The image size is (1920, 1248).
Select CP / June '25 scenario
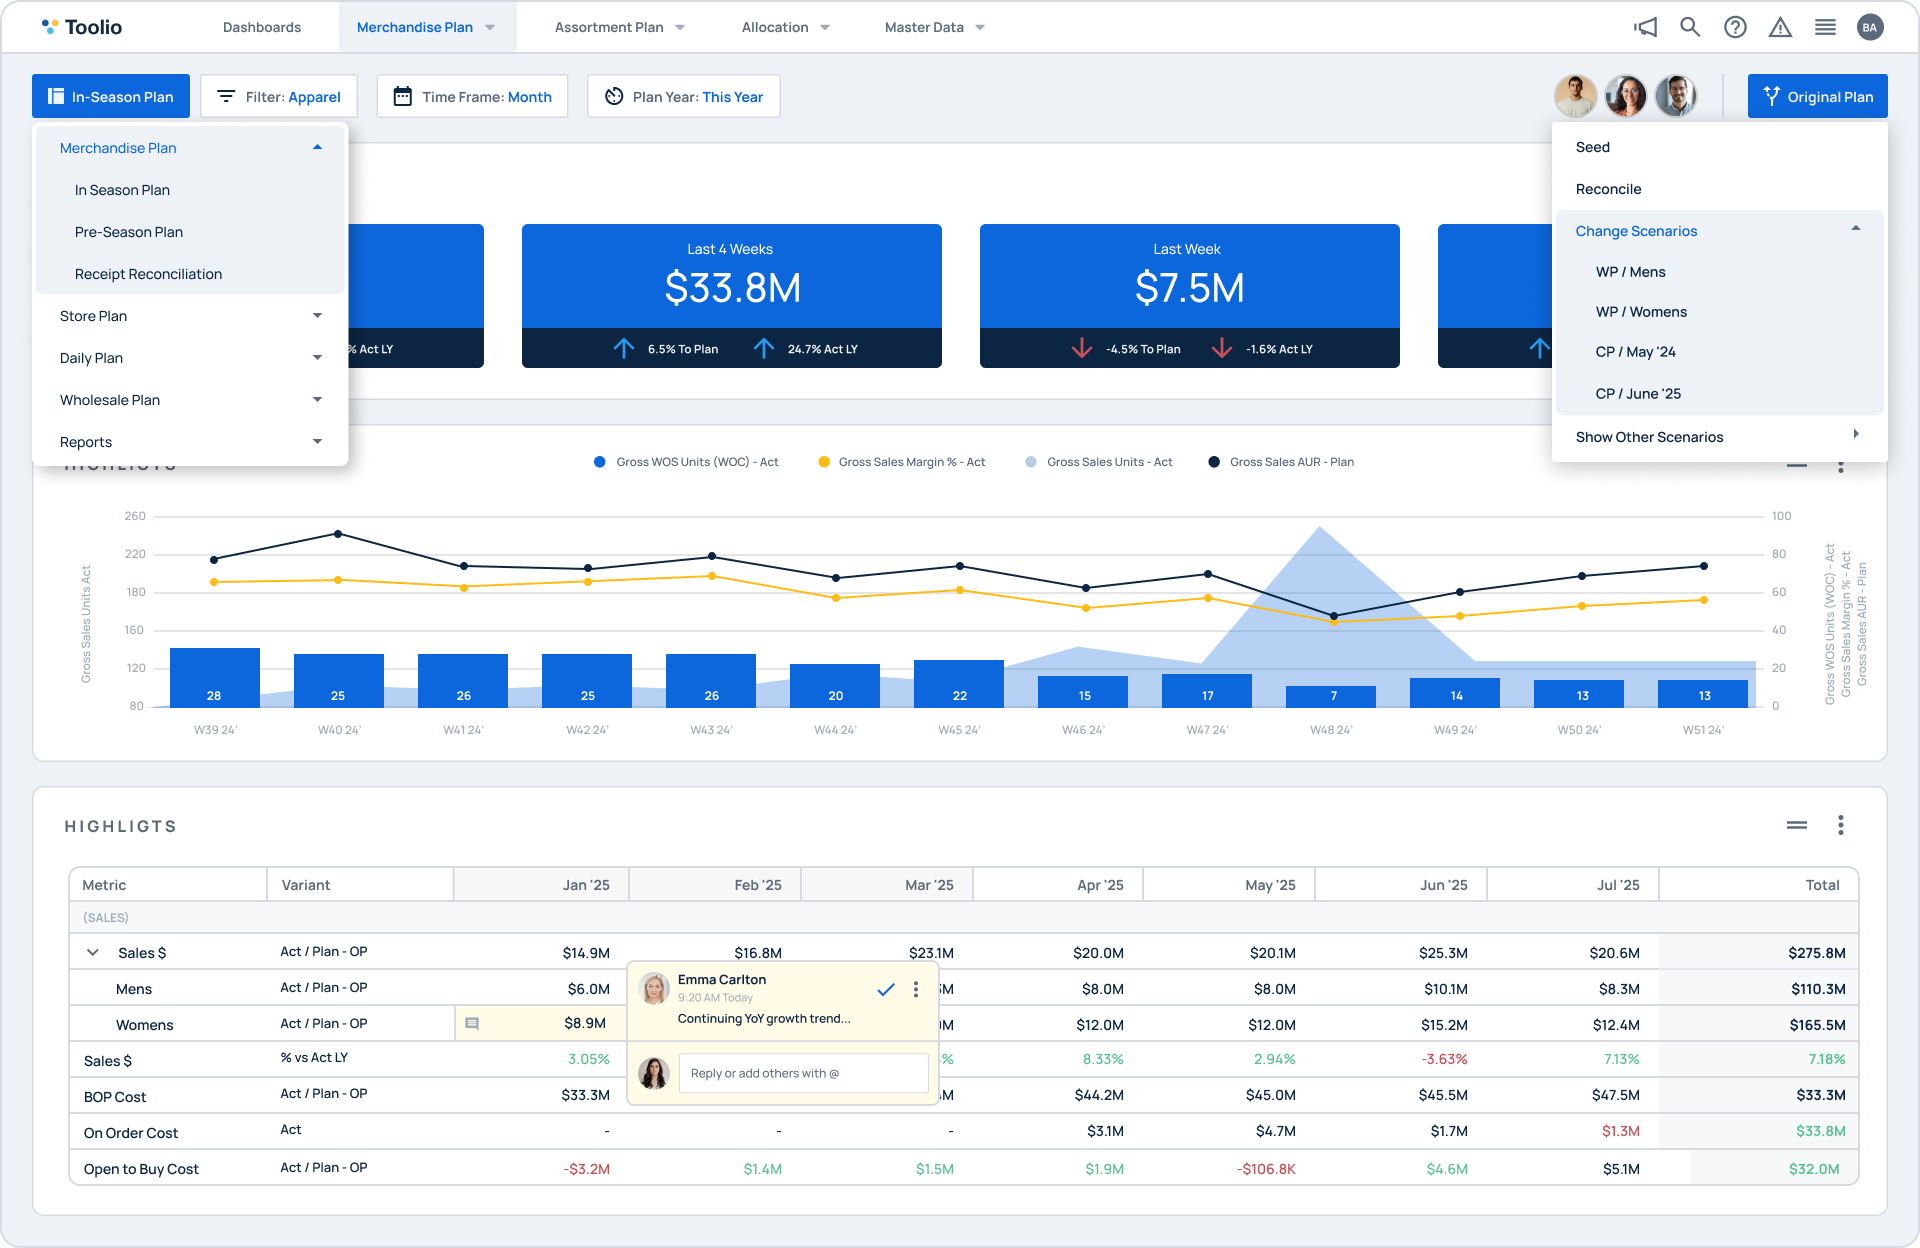click(1638, 393)
